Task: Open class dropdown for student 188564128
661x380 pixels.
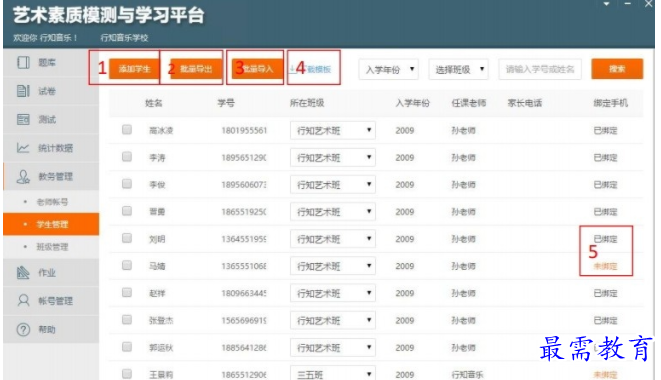Action: 333,348
